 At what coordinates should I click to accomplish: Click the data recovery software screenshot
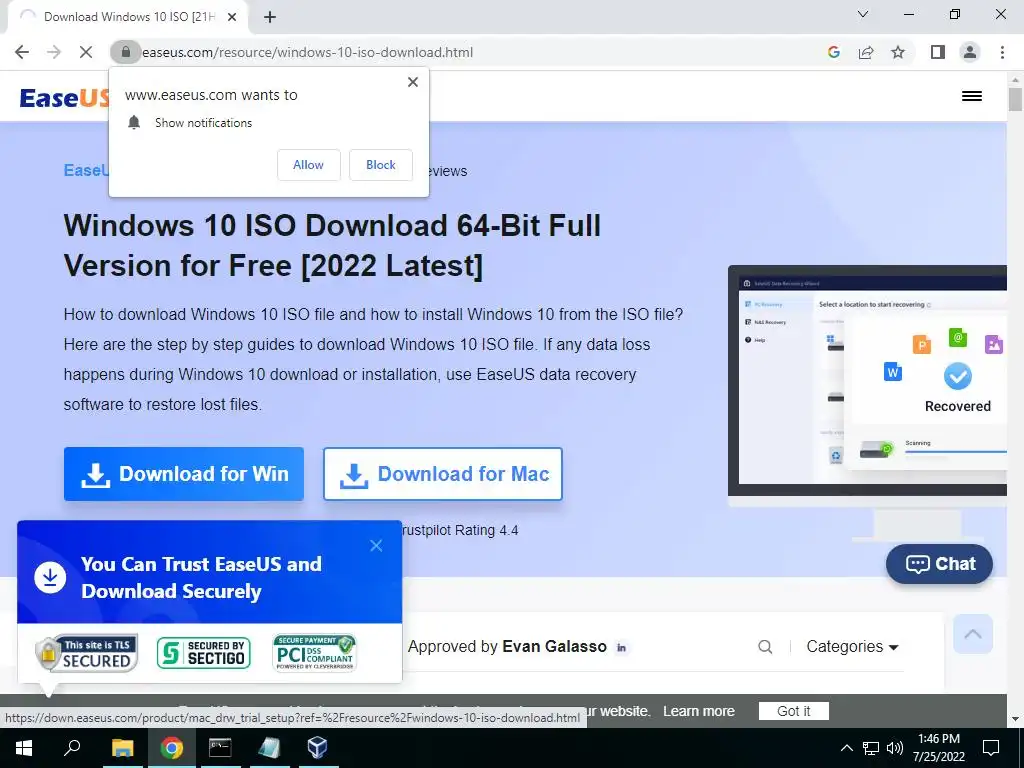coord(867,381)
